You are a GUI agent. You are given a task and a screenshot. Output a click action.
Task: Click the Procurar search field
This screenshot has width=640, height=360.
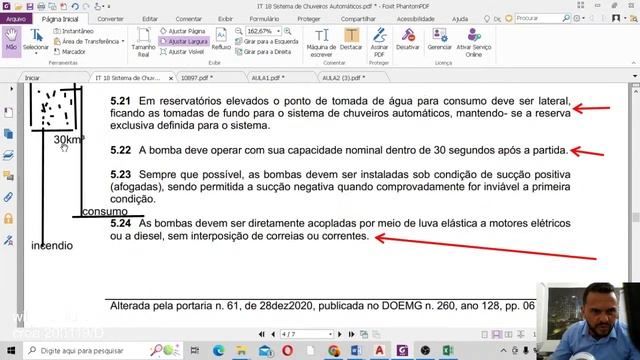pos(538,18)
